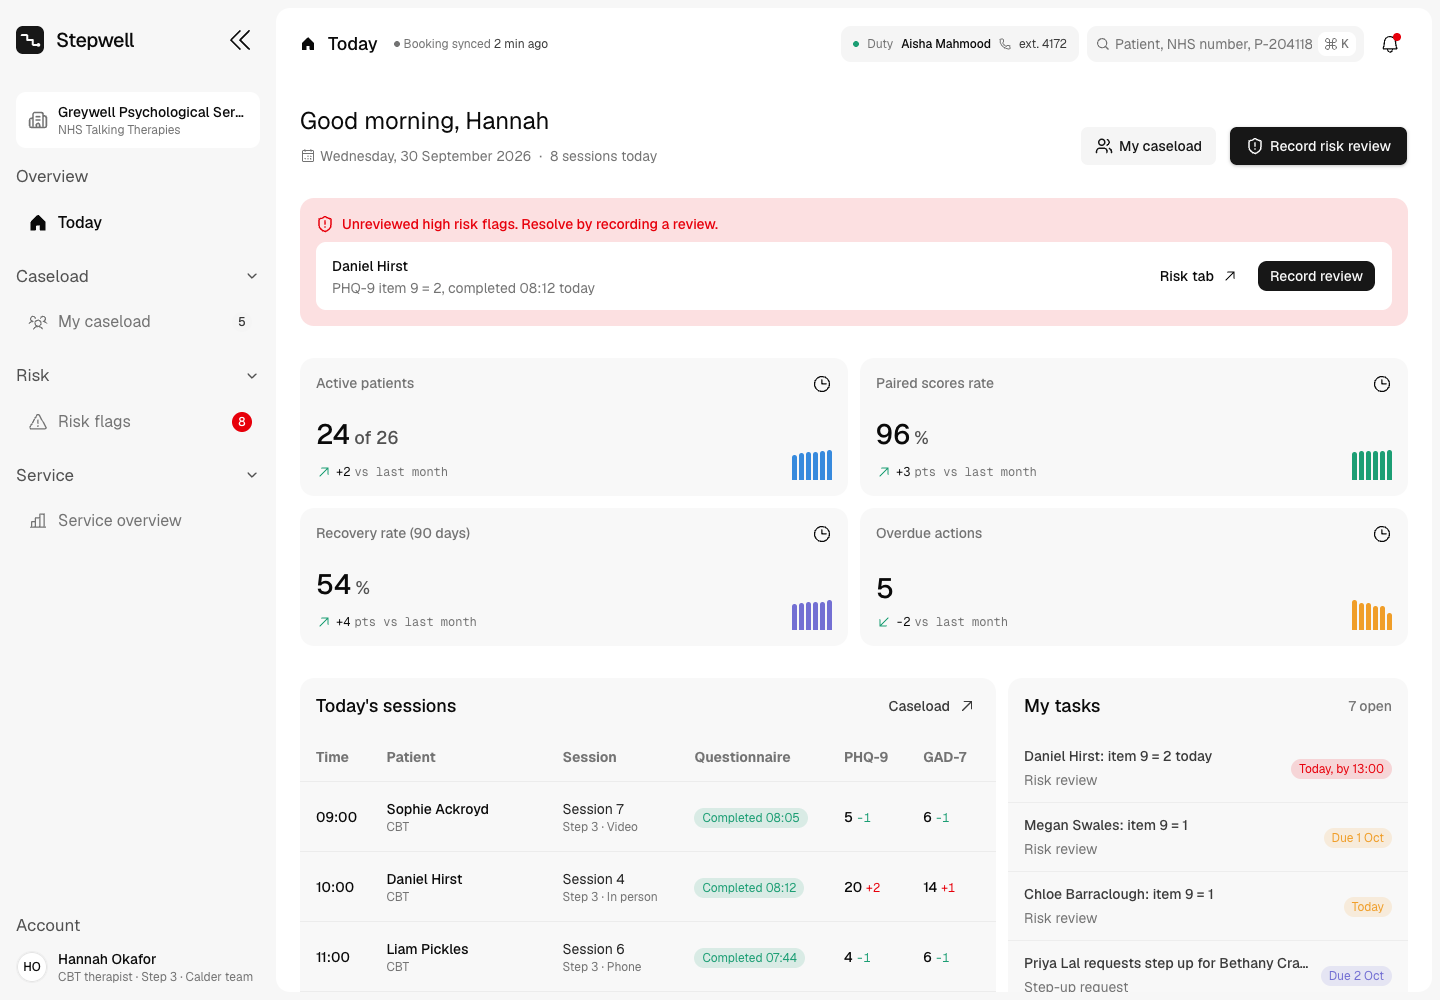The image size is (1440, 1000).
Task: Click the Record risk review button
Action: pos(1318,146)
